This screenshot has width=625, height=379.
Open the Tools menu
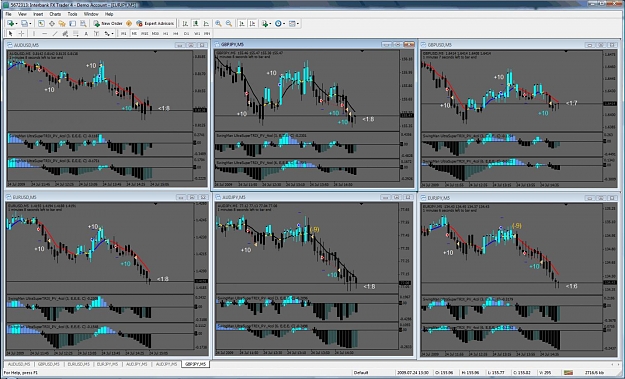click(x=72, y=14)
